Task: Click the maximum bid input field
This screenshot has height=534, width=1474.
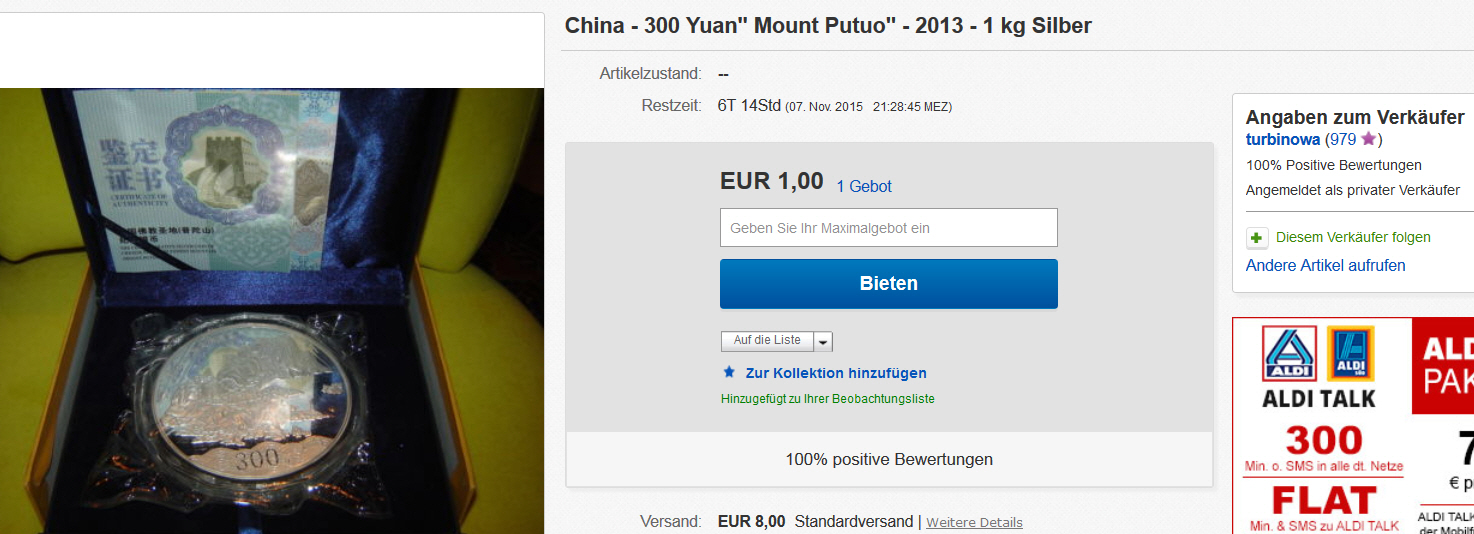Action: (x=888, y=228)
